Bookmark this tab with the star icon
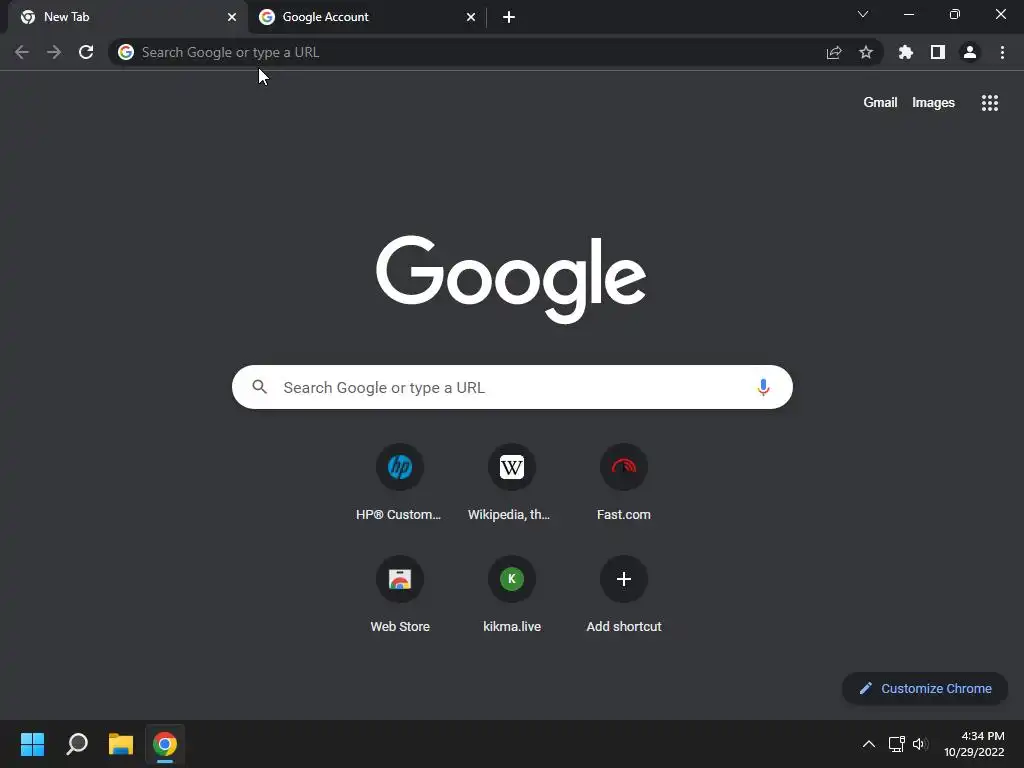 tap(866, 52)
